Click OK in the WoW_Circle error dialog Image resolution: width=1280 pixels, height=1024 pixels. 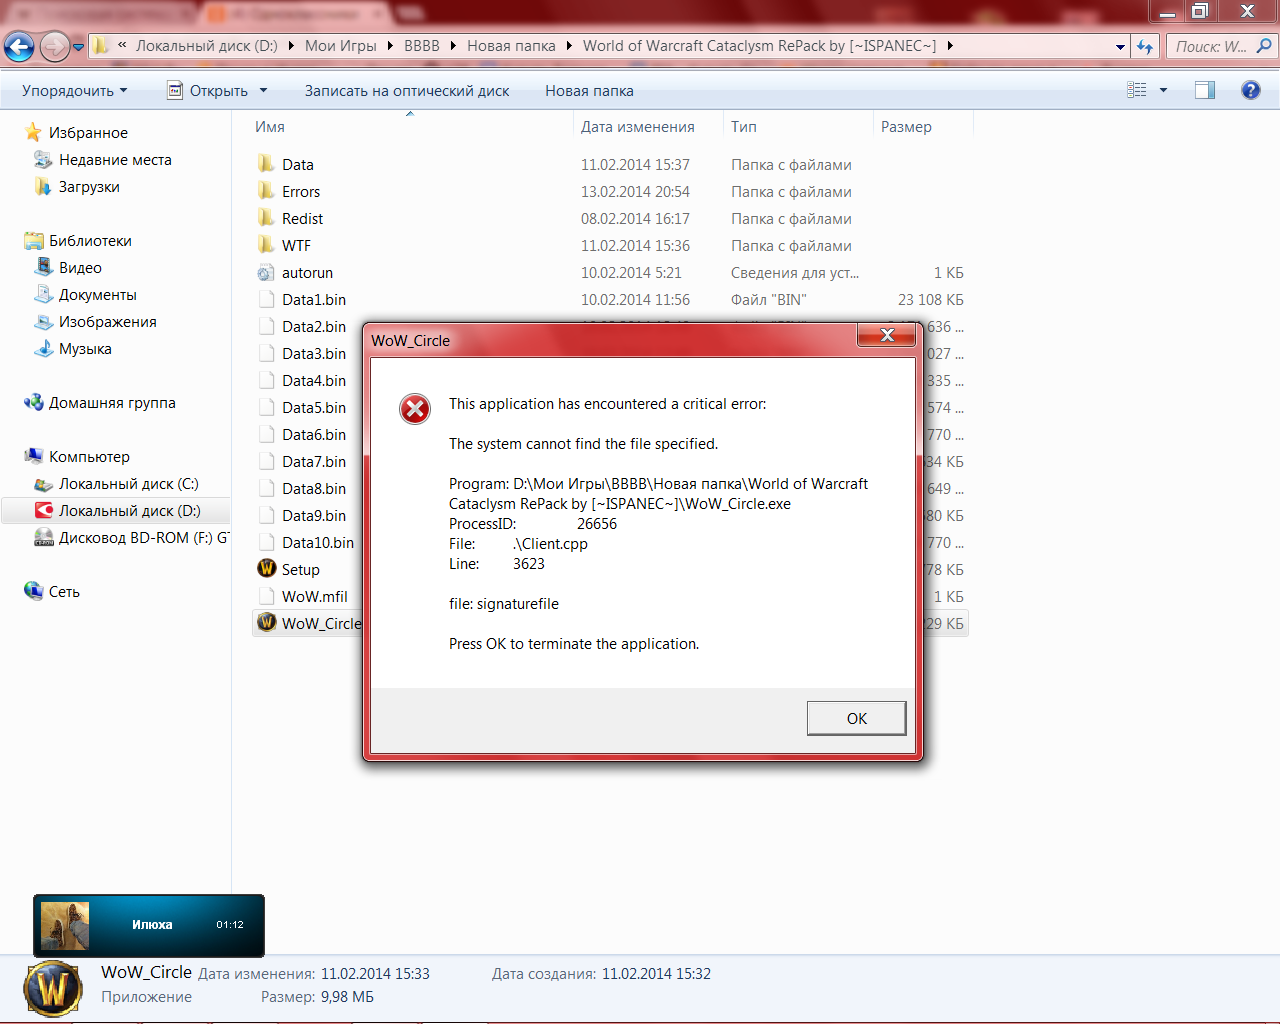coord(857,718)
